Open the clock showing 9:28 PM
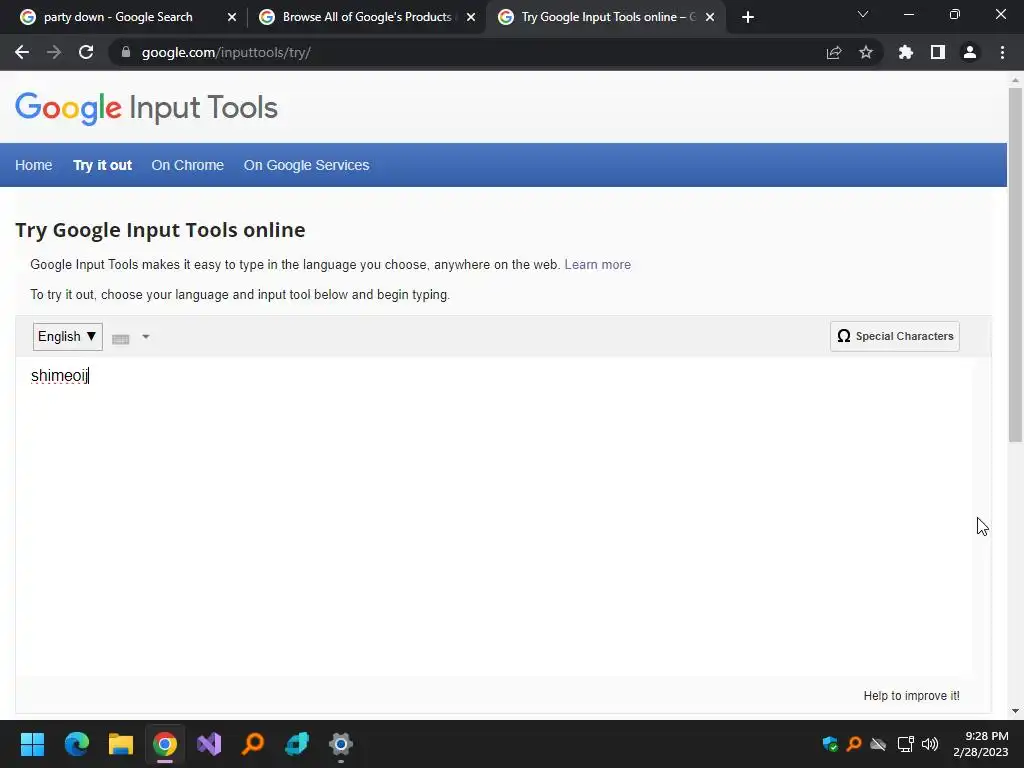1024x768 pixels. tap(980, 744)
